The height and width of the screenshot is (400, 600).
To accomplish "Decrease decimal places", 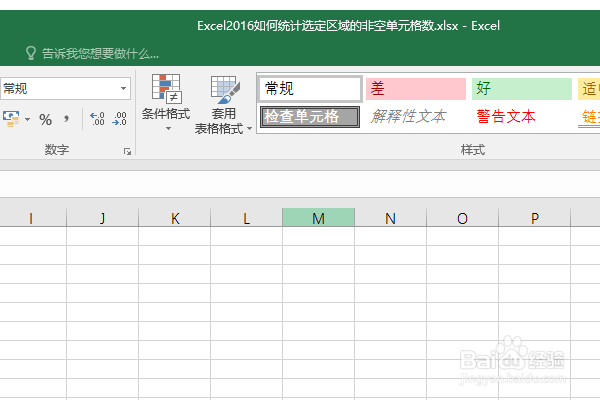I will coord(119,119).
